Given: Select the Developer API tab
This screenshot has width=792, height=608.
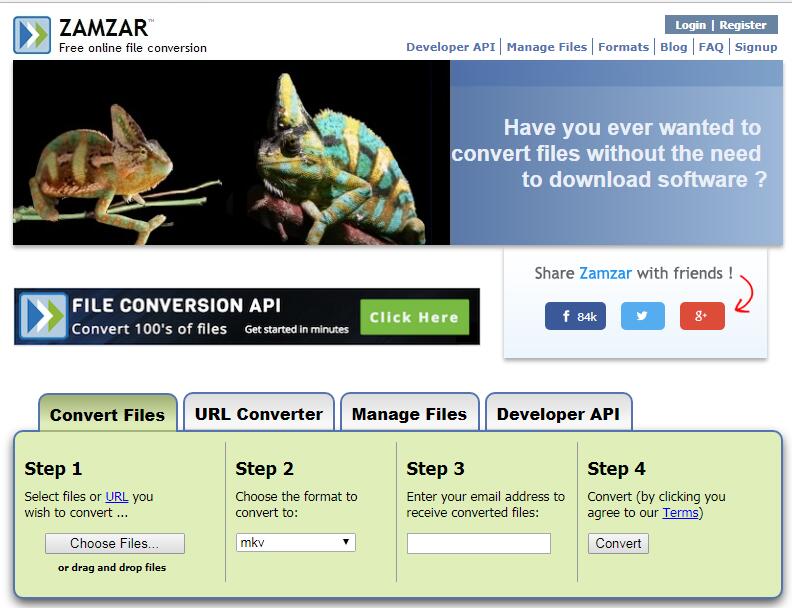Looking at the screenshot, I should 558,414.
